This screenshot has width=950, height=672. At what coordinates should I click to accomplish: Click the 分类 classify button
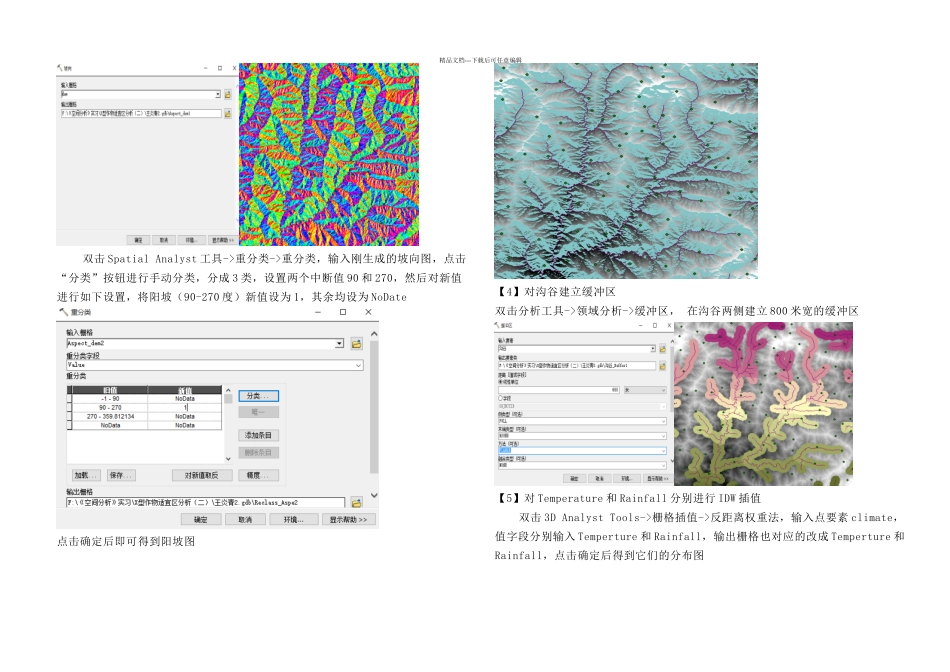(x=258, y=396)
